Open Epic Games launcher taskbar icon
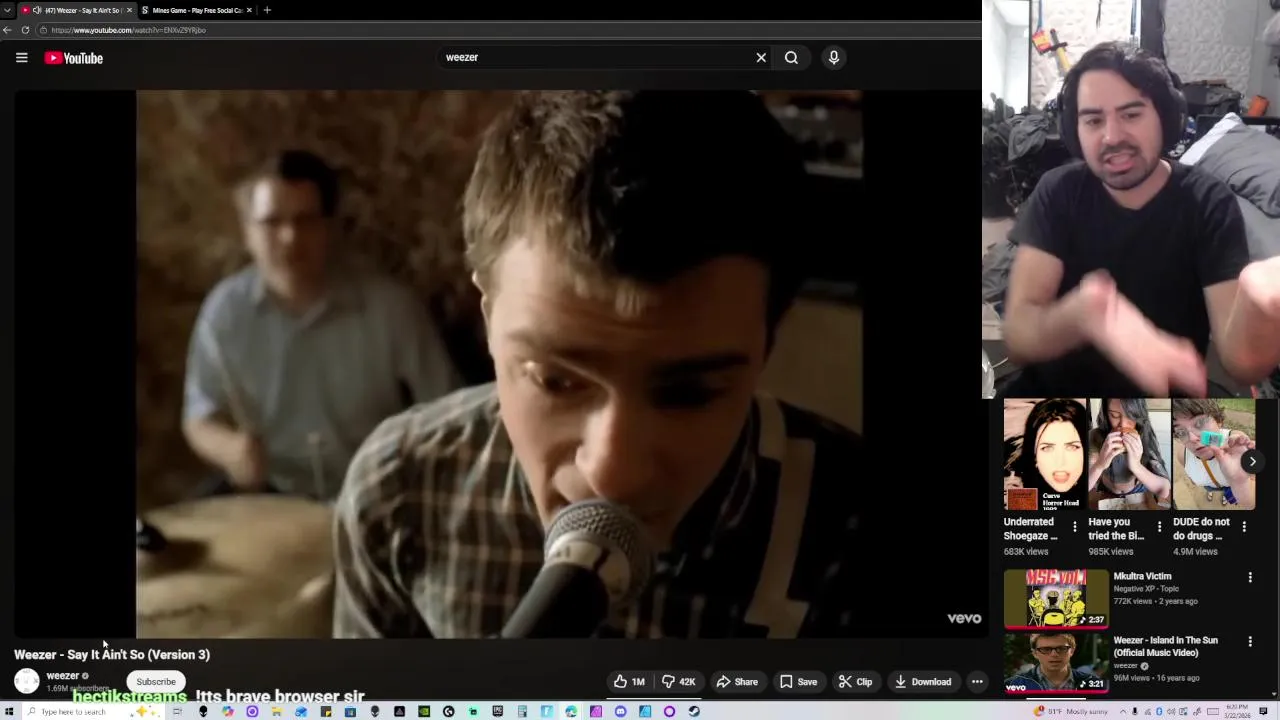This screenshot has height=720, width=1280. [x=497, y=711]
